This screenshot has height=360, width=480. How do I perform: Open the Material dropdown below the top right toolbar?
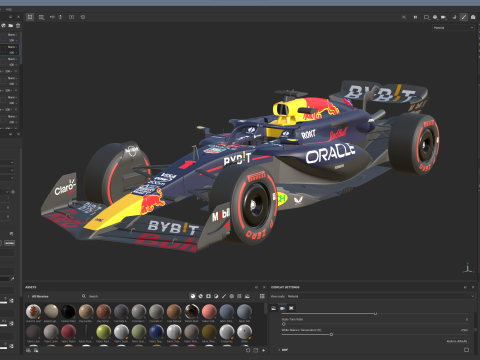(x=453, y=28)
